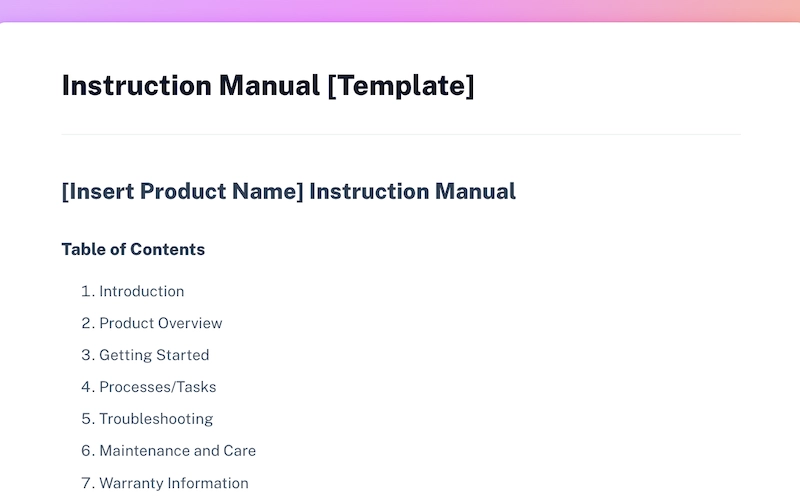Click the "[Template]" word in the title

click(400, 86)
